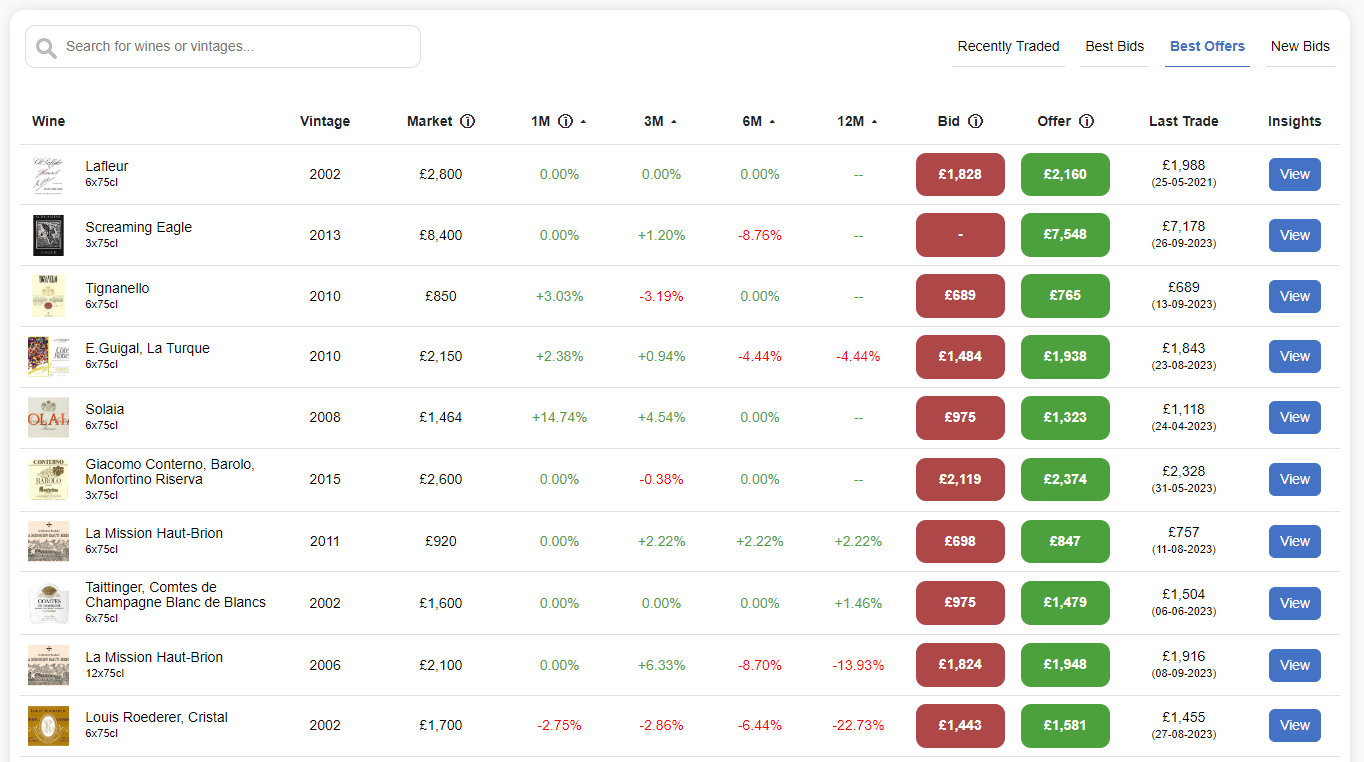Sort by 3M column arrow
Screen dimensions: 1364x762
(674, 122)
